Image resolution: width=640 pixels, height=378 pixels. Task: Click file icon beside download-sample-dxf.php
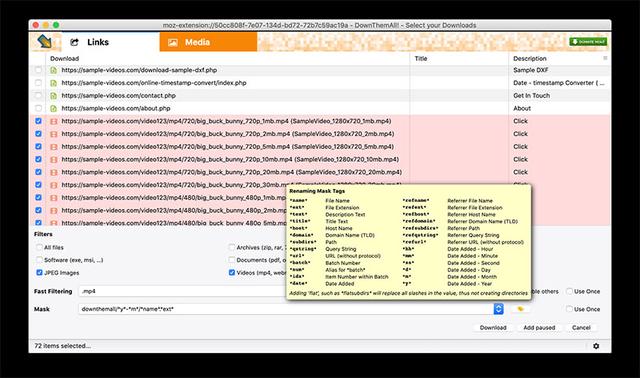pos(53,70)
